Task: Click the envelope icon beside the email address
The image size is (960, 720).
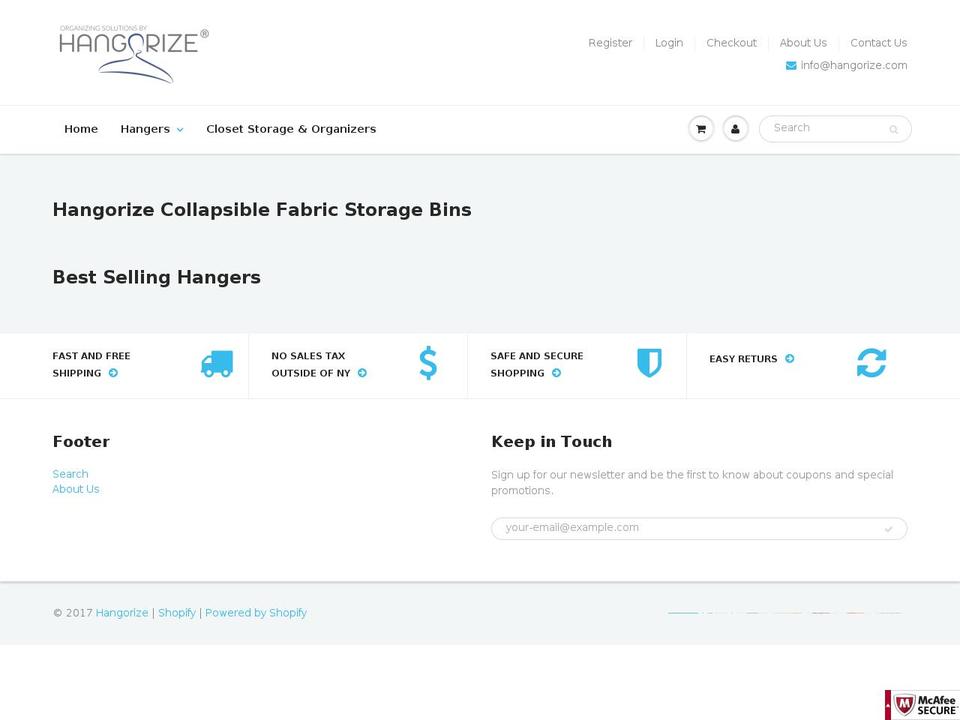Action: pyautogui.click(x=789, y=65)
